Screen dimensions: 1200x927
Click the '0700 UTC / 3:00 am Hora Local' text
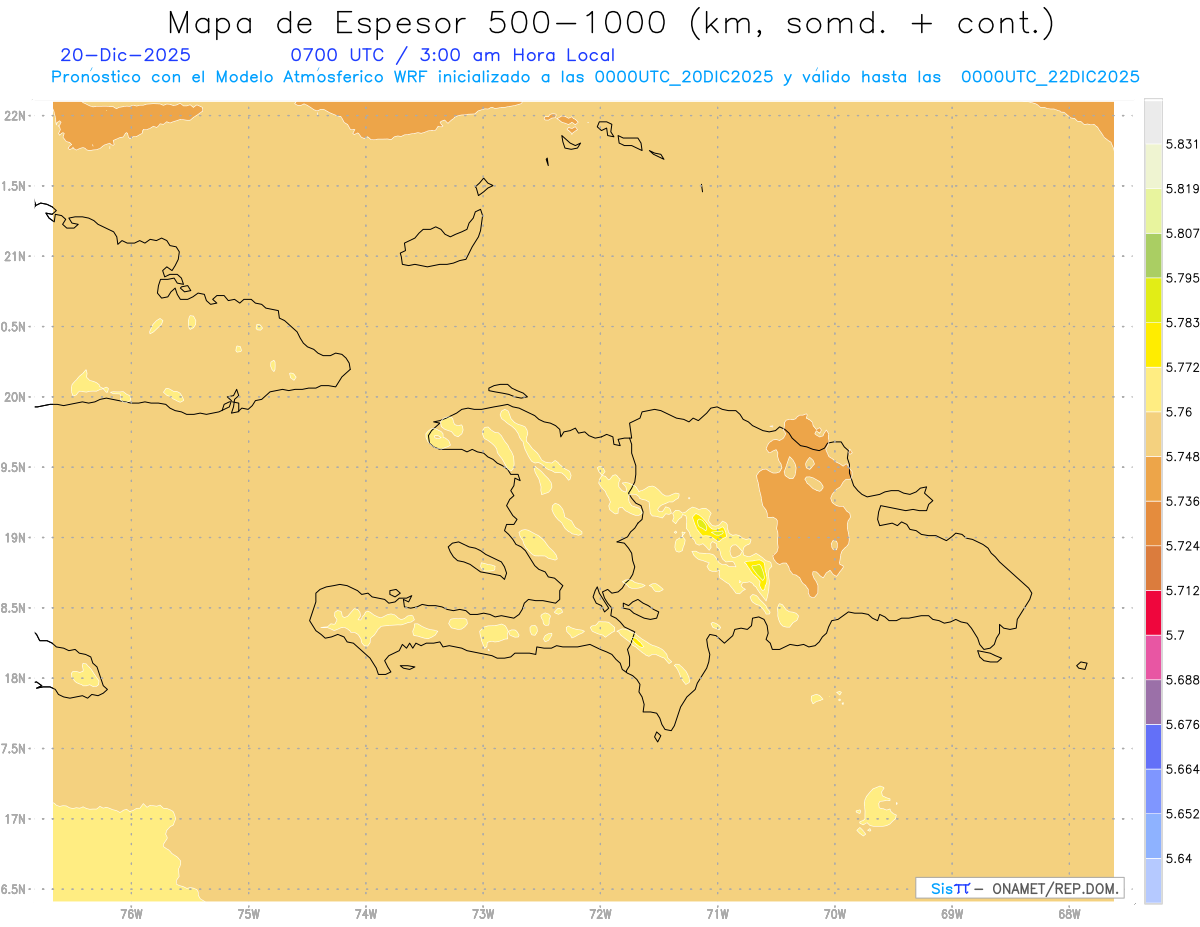(452, 55)
